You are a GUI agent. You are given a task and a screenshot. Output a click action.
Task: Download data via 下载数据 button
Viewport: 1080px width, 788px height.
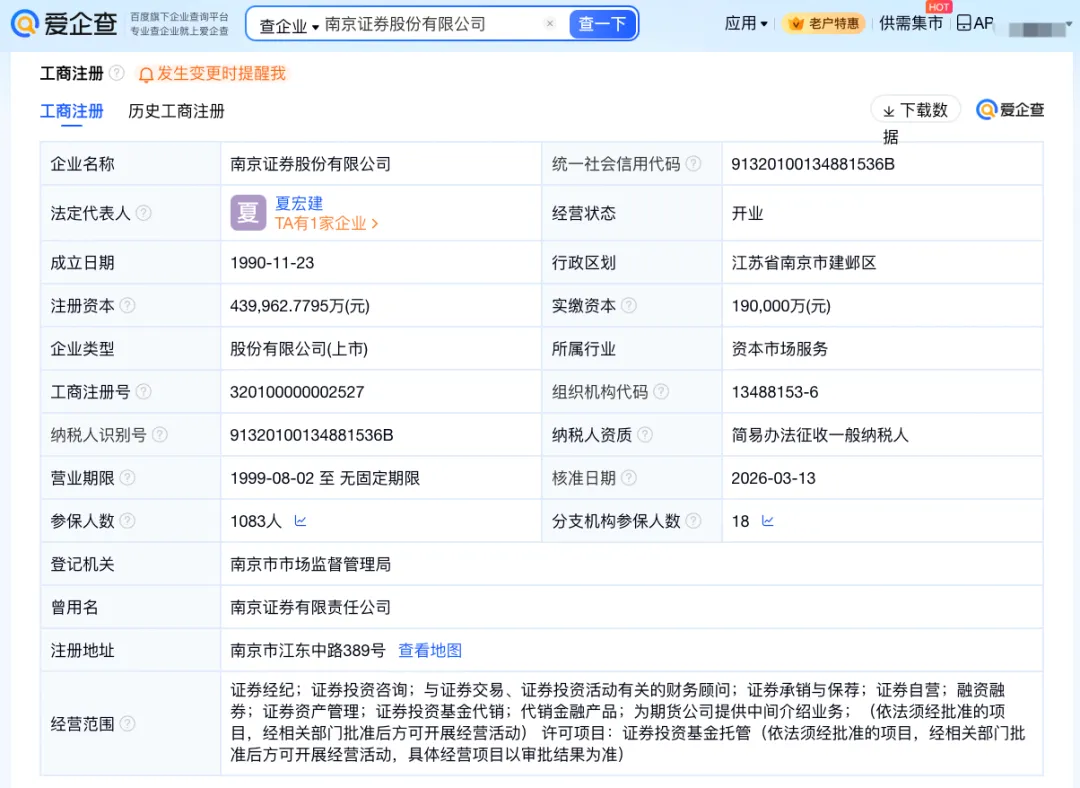[x=916, y=110]
